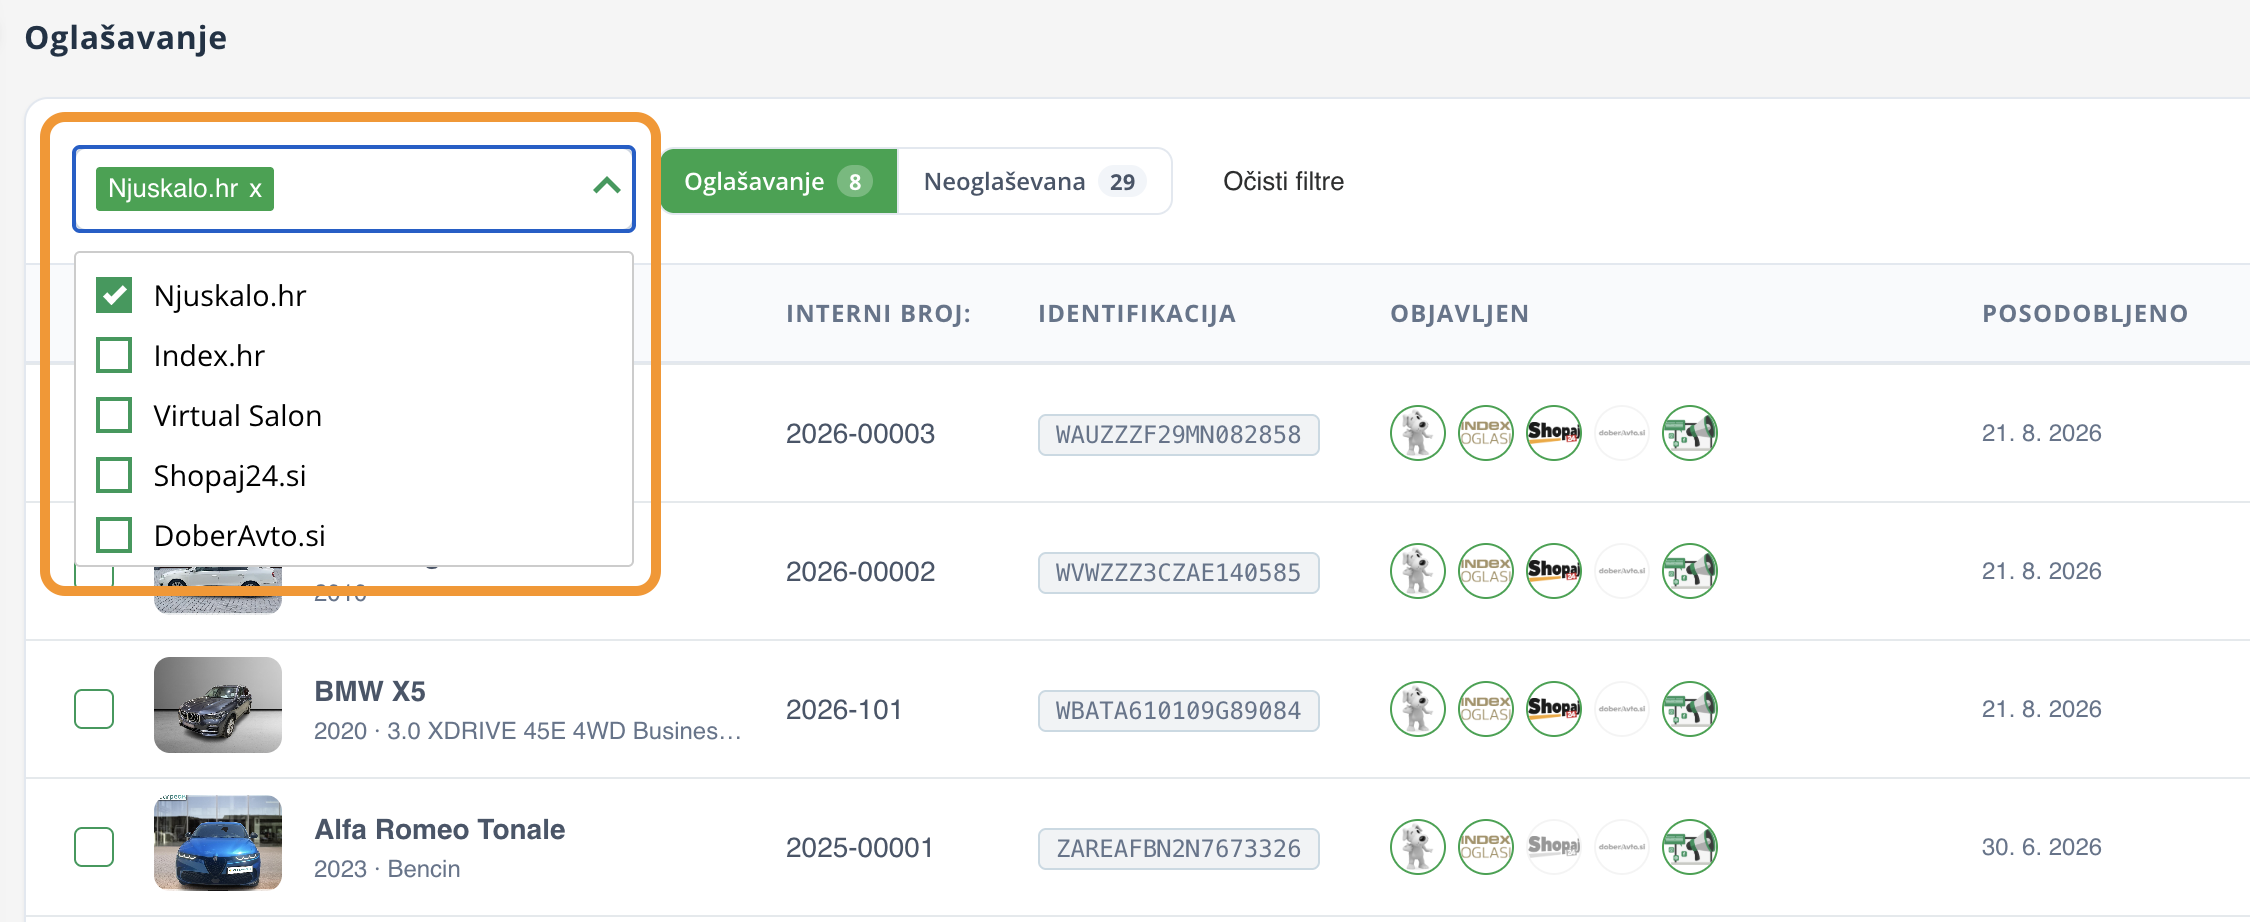Tick the Index.hr checkbox
The width and height of the screenshot is (2250, 922).
tap(114, 355)
